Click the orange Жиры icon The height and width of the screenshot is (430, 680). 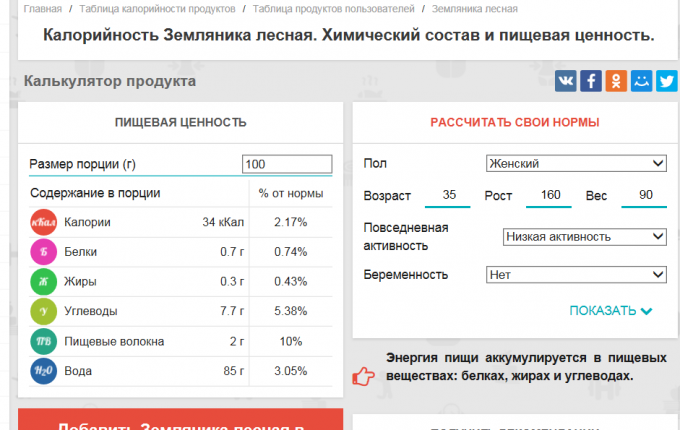click(43, 282)
